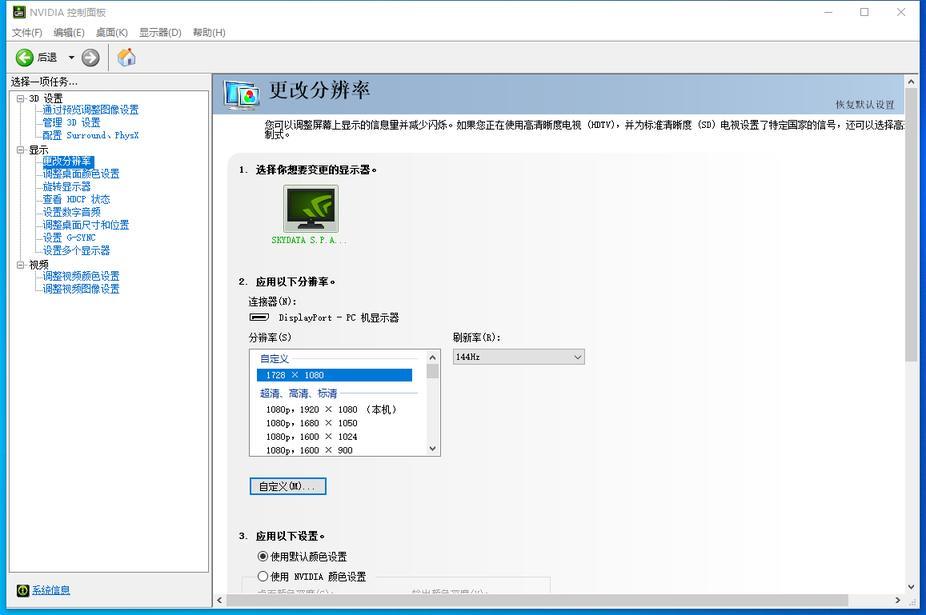Open 调整视频颜色设置 page
Screen dimensions: 926x615
pos(81,276)
